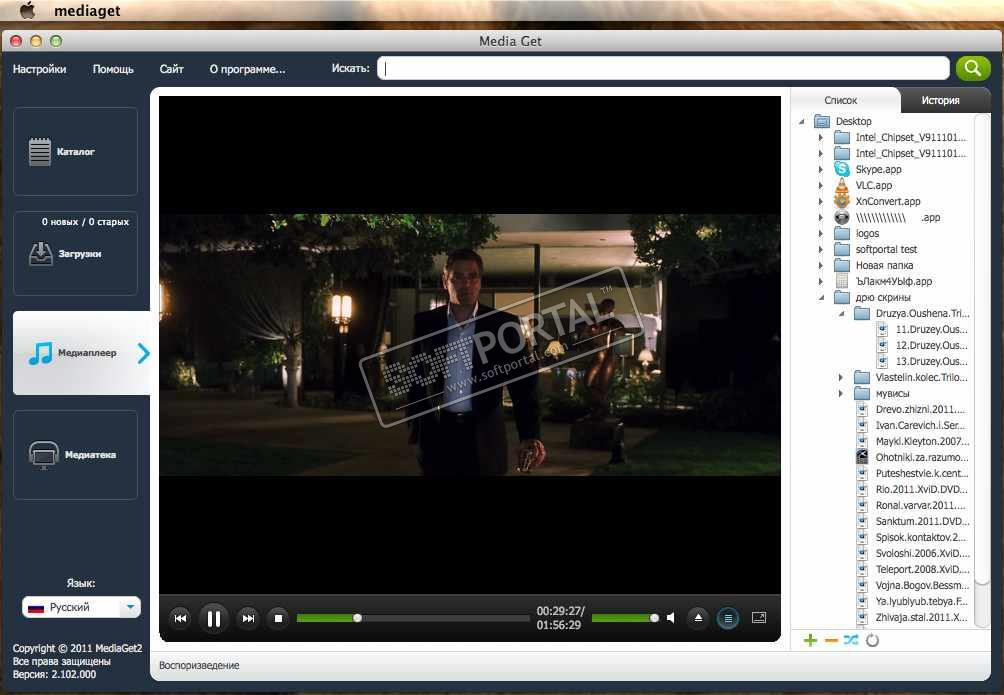Select file Puteshestvie.k.cent...
Image resolution: width=1004 pixels, height=695 pixels.
[922, 473]
